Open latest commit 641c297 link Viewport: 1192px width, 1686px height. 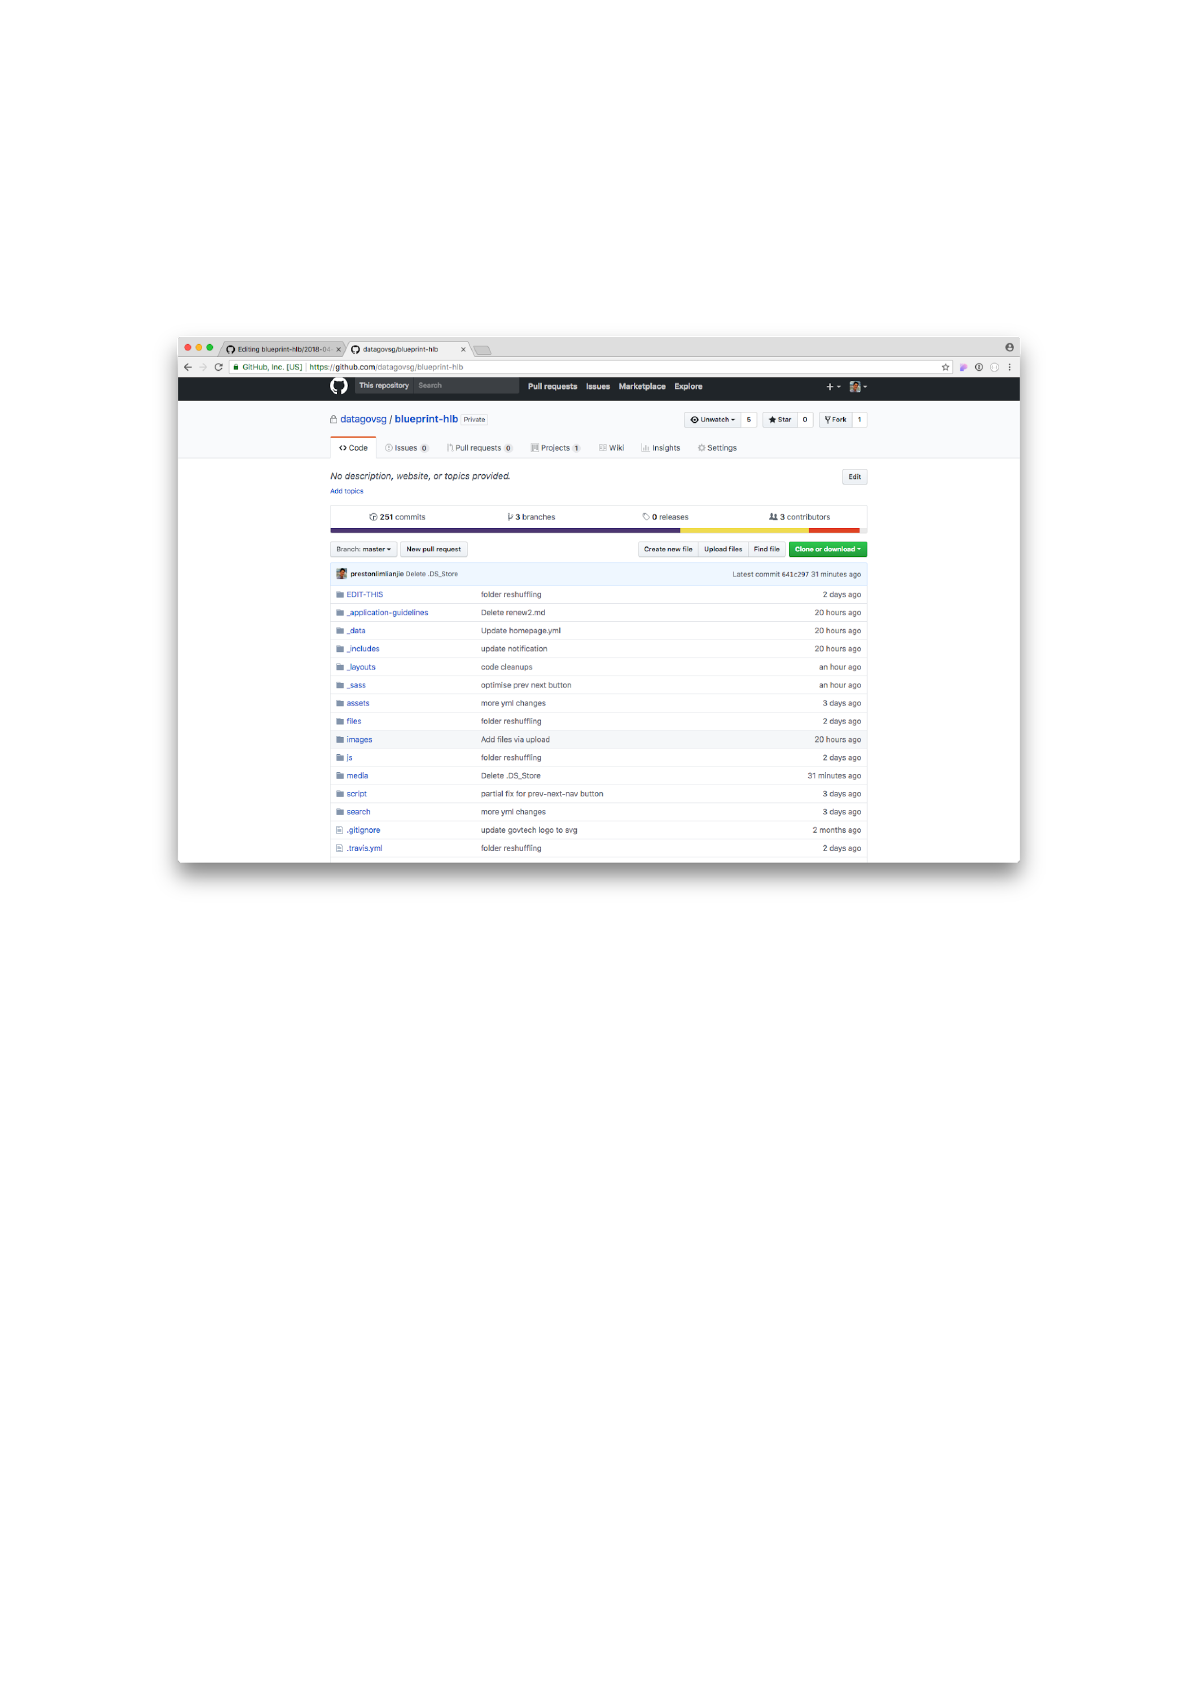coord(795,574)
